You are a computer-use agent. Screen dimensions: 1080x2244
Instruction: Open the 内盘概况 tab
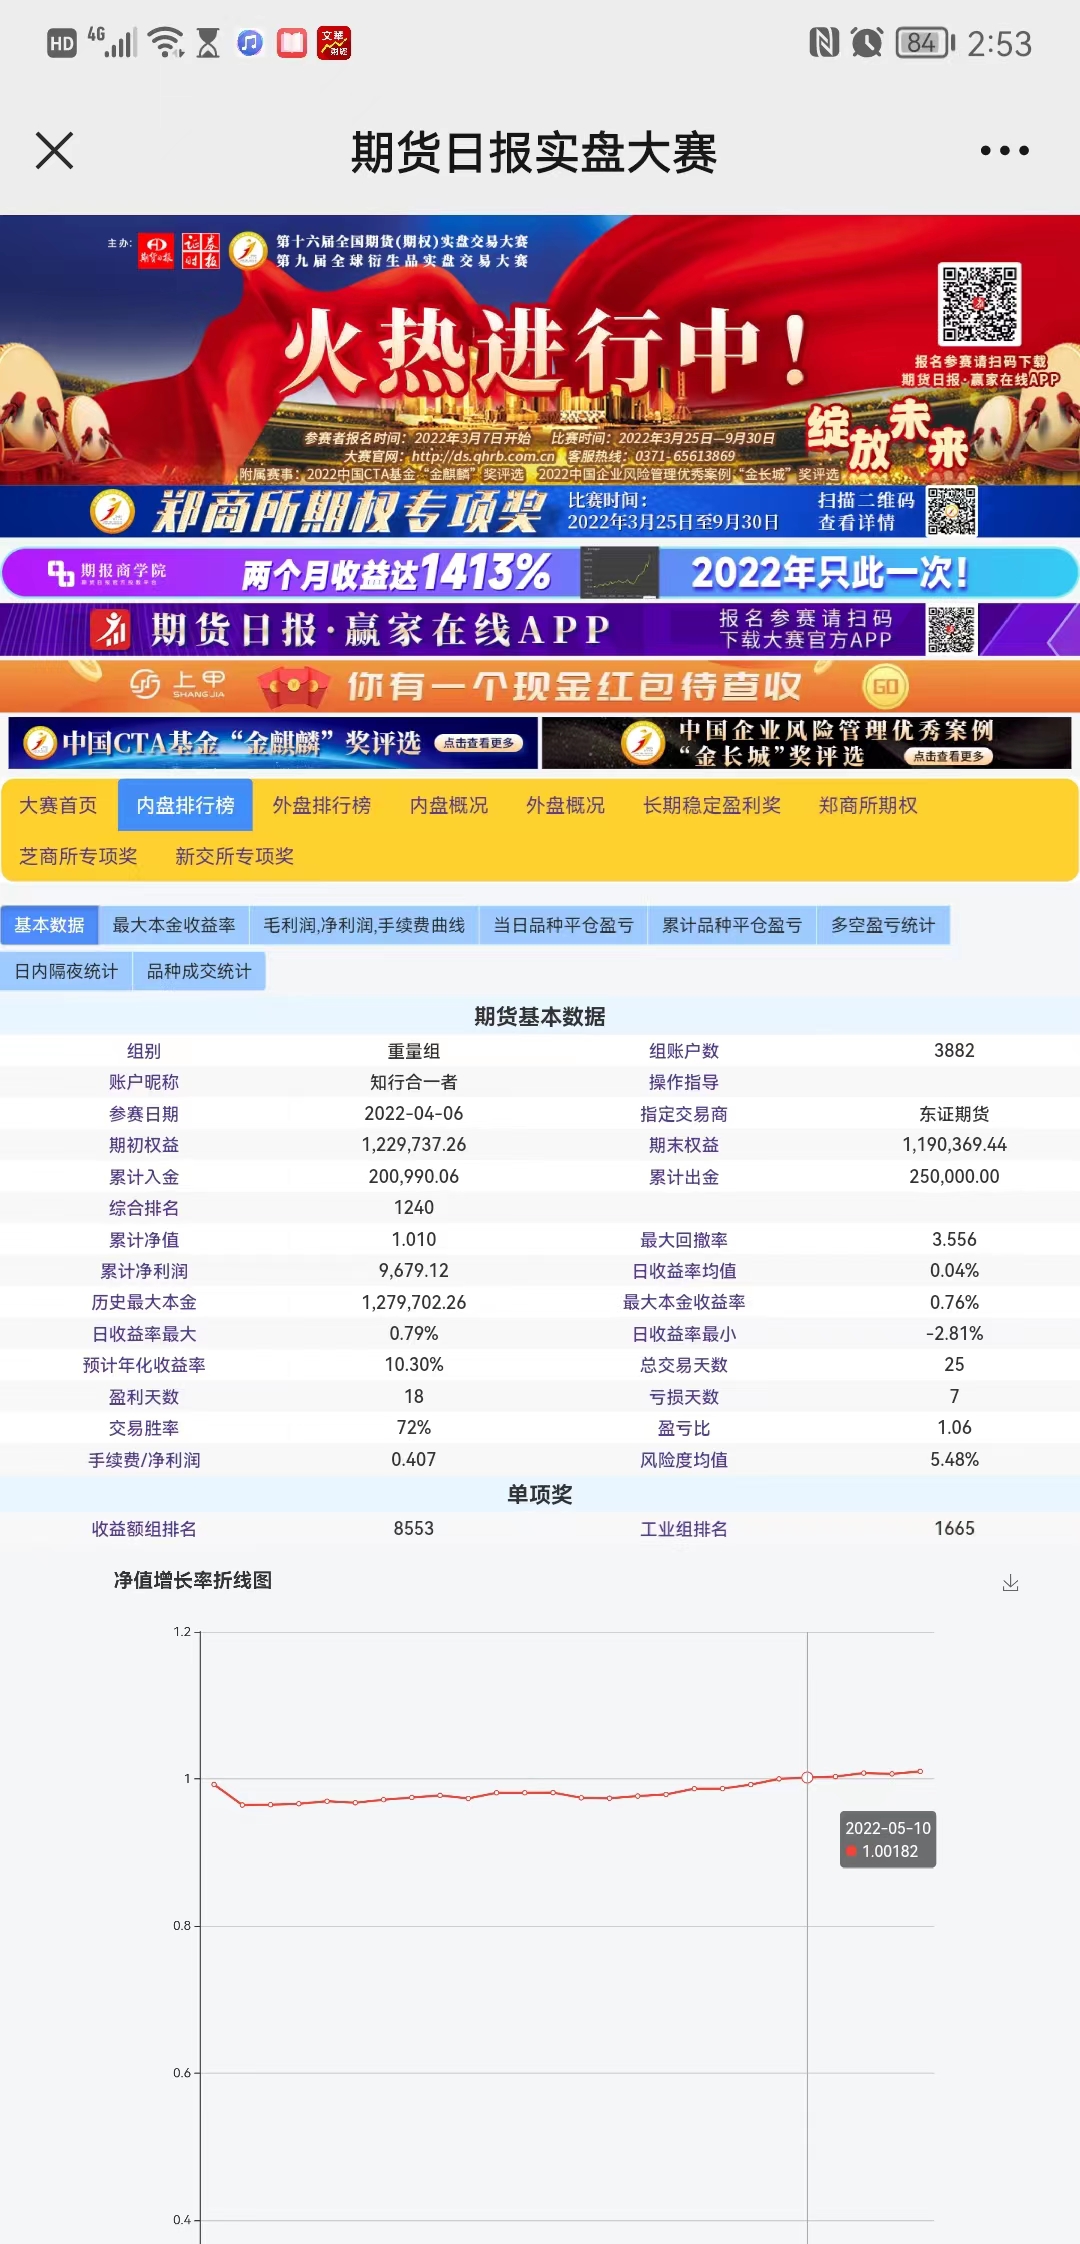pos(449,805)
